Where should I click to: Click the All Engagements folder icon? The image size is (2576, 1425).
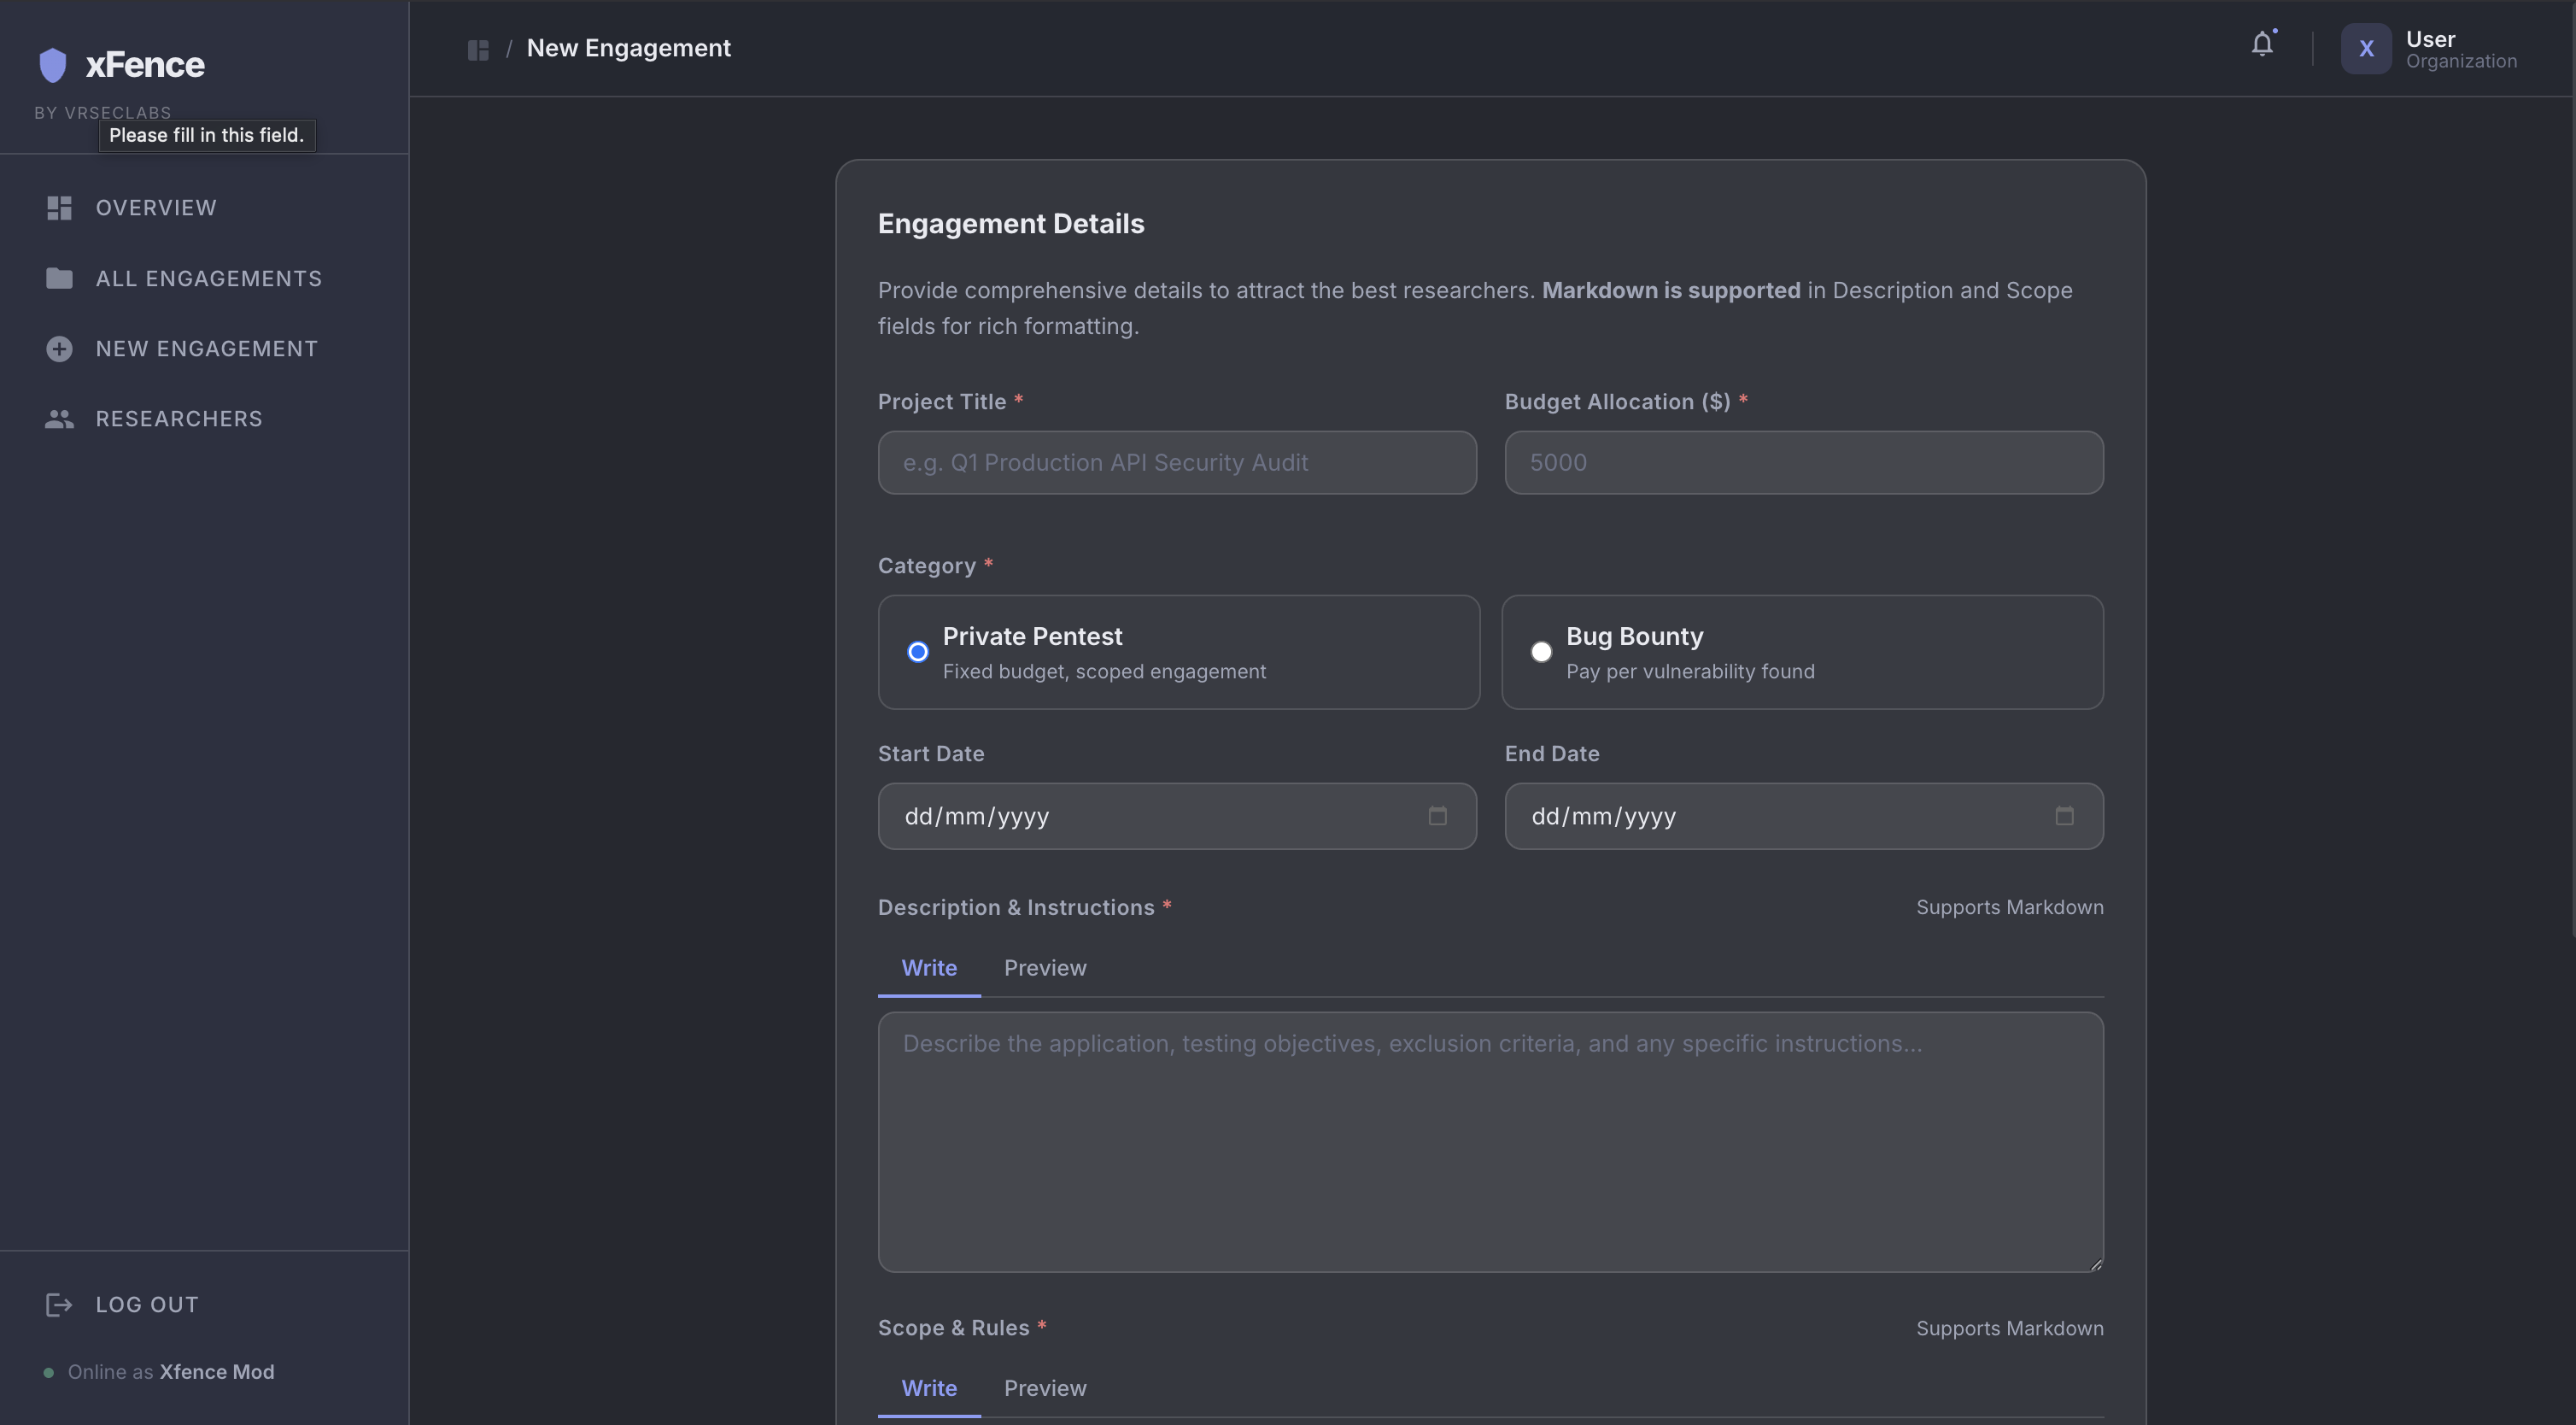pos(59,278)
